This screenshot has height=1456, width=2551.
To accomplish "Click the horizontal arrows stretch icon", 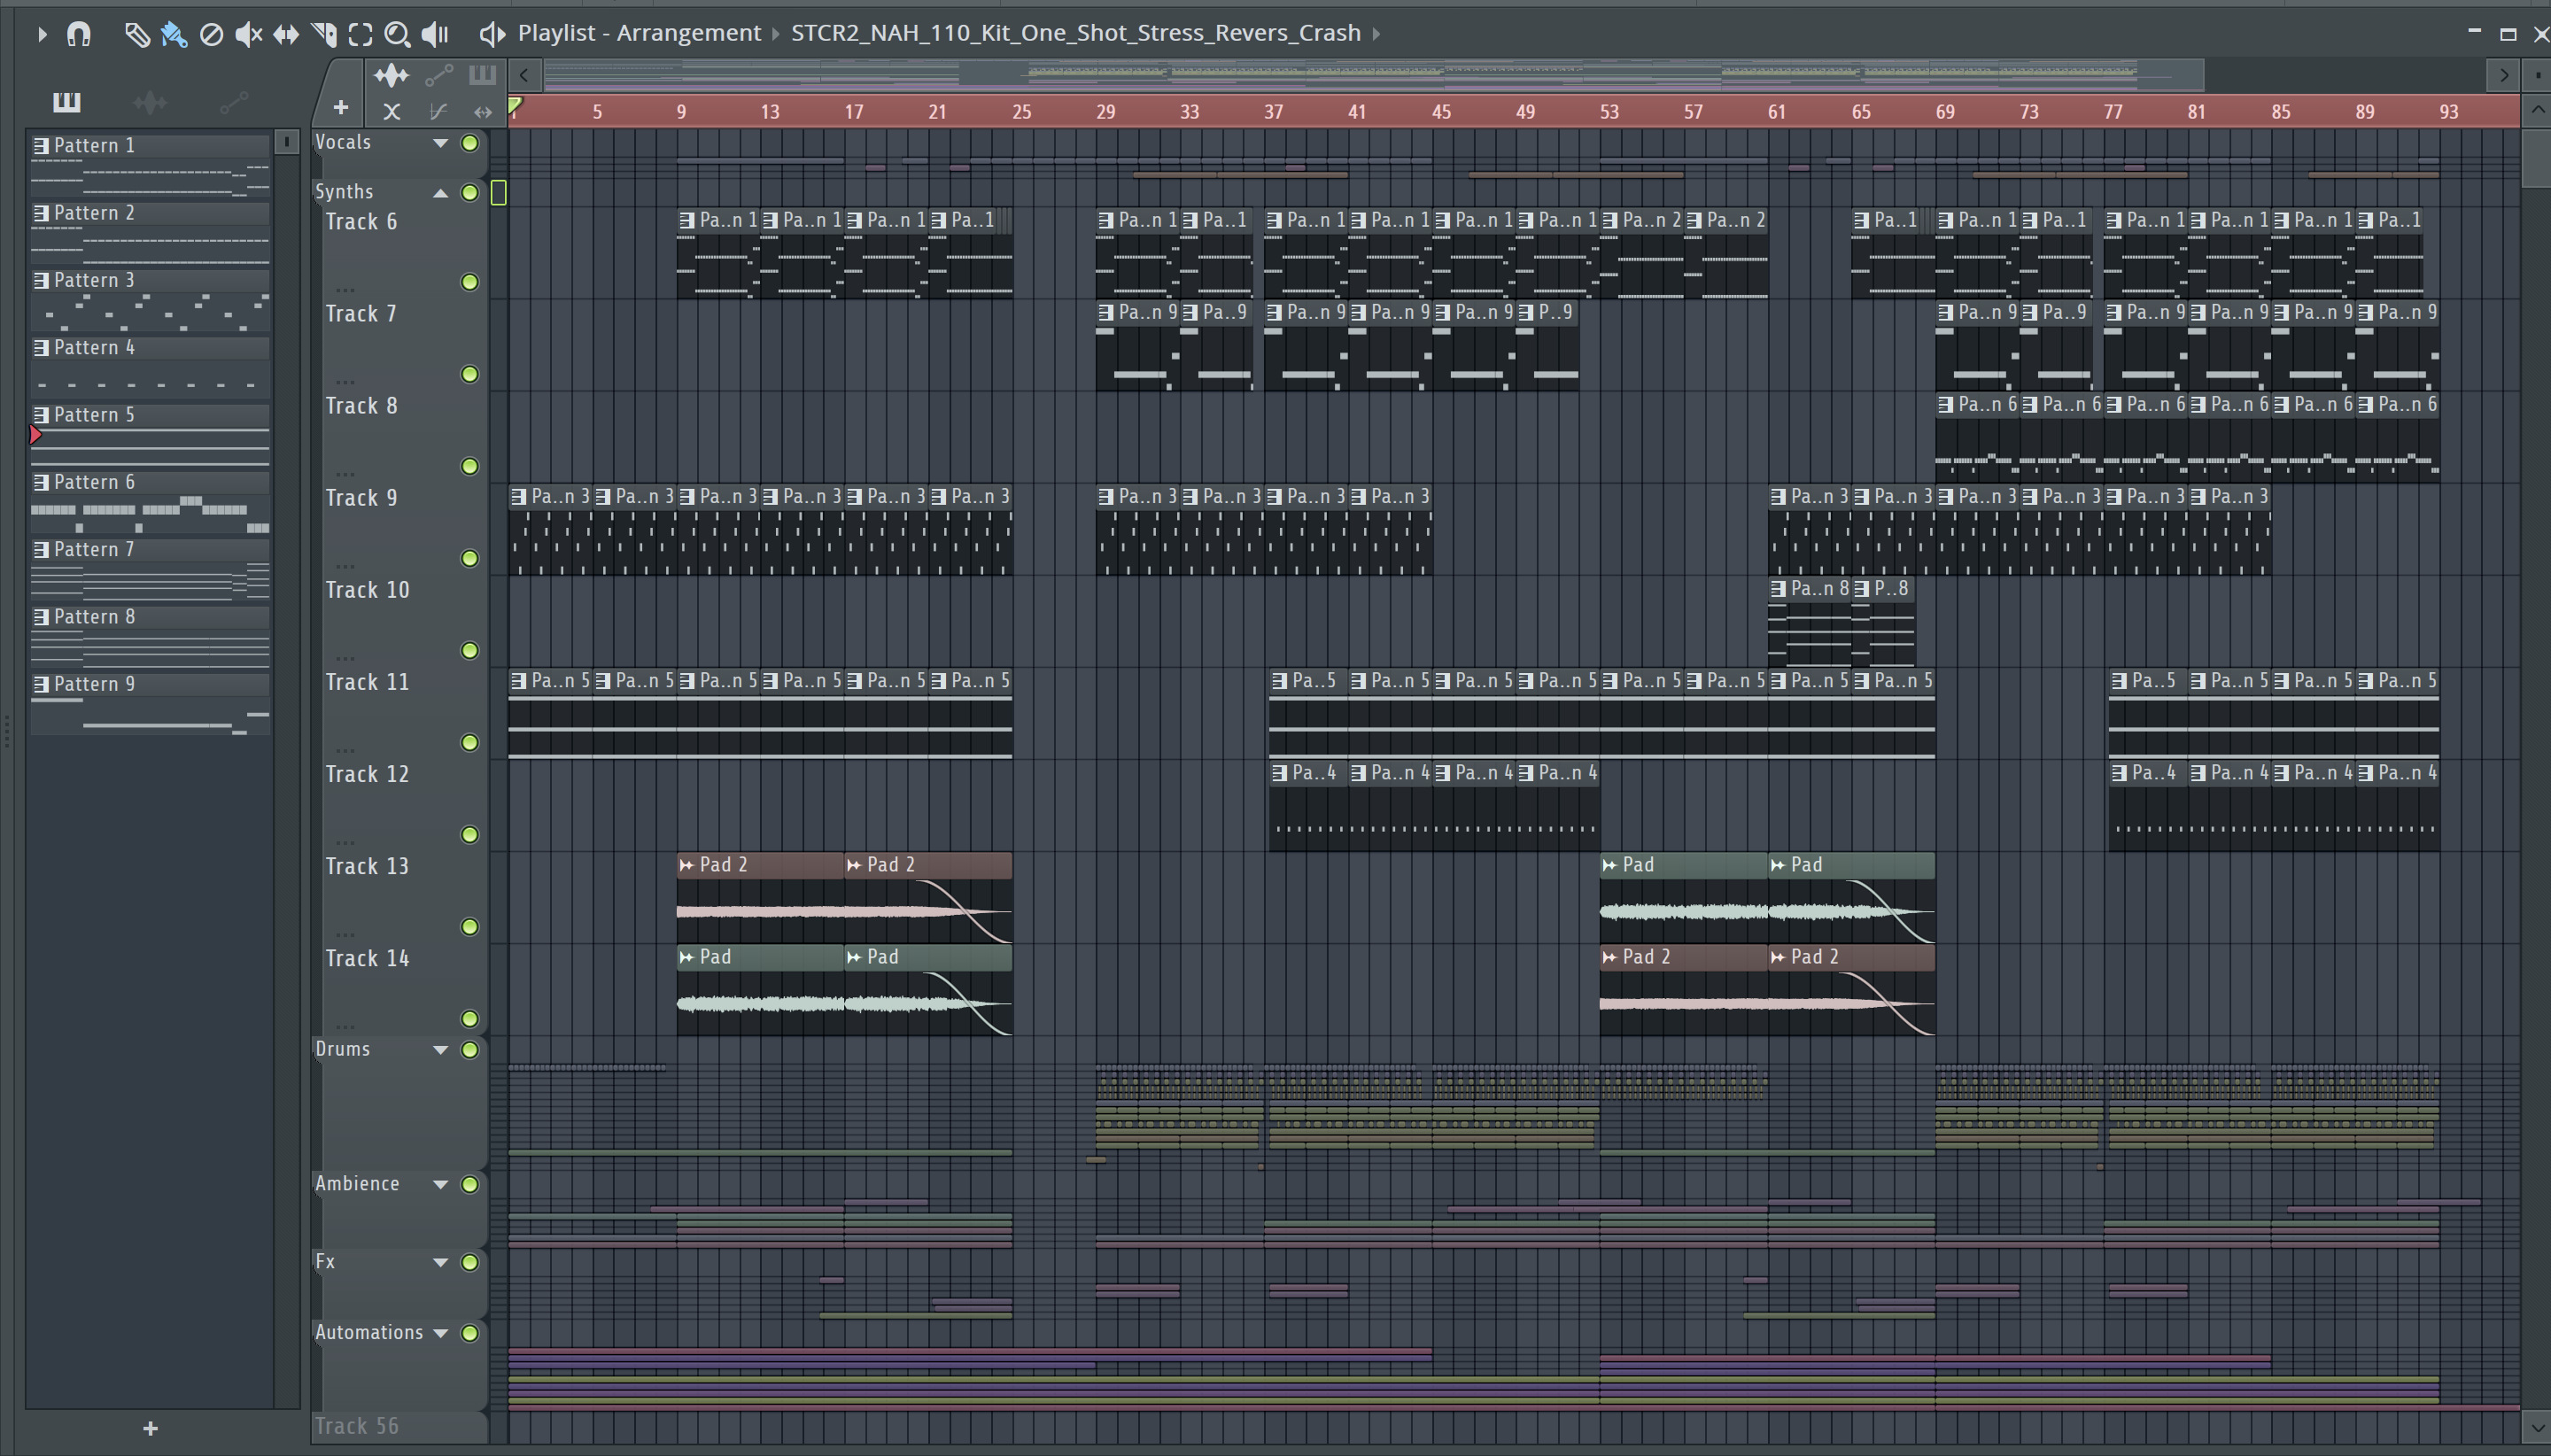I will pos(483,112).
